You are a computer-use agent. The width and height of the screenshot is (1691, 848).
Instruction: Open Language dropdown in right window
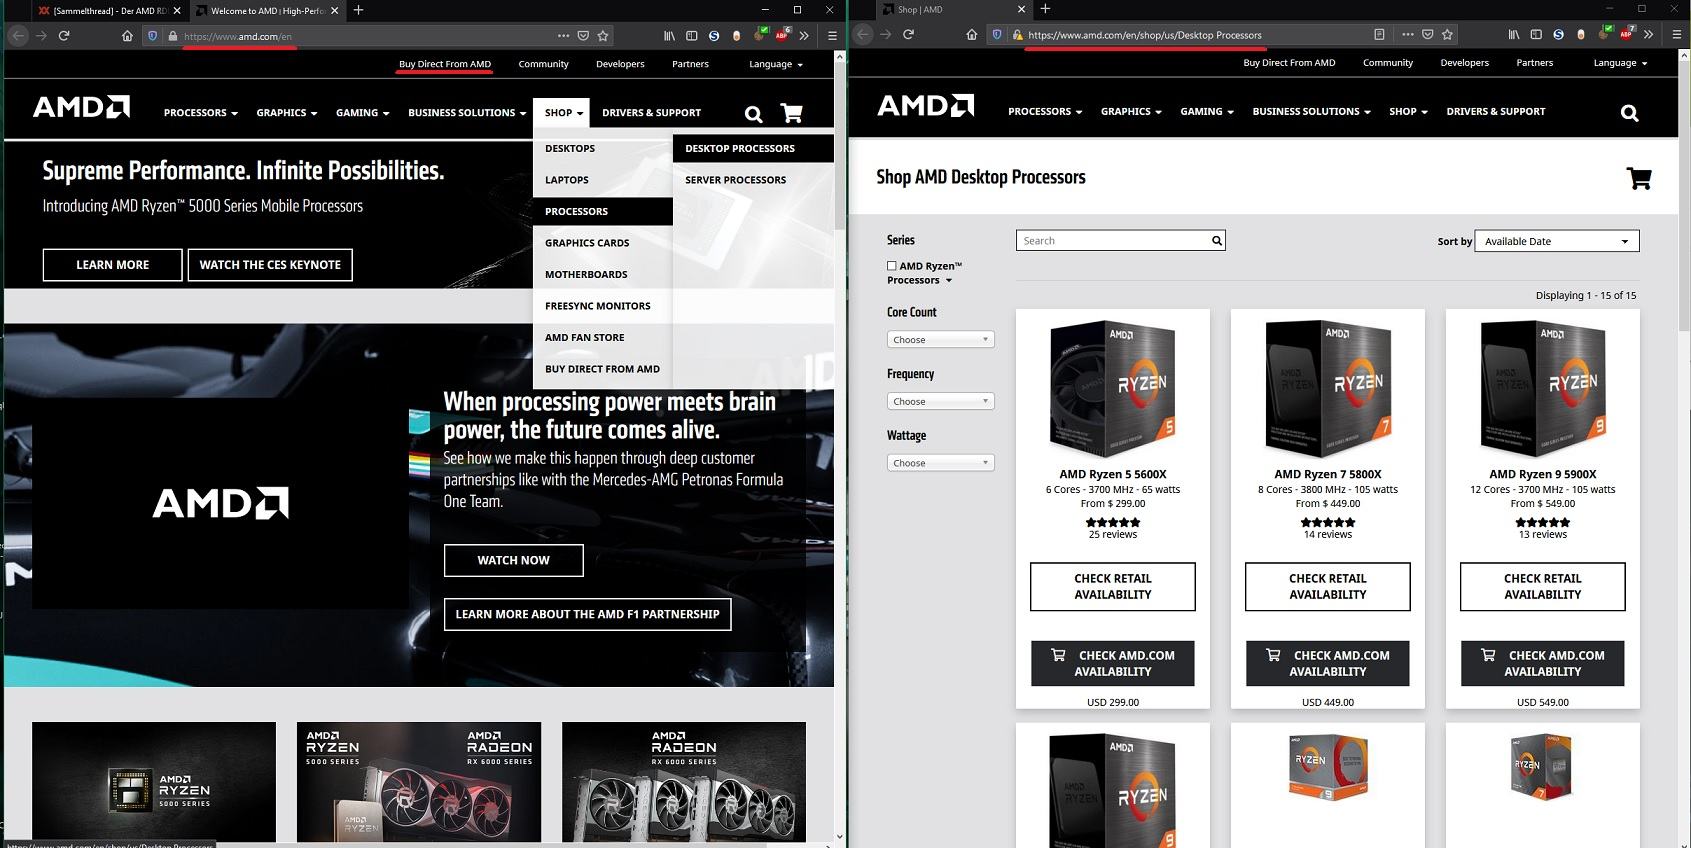click(x=1621, y=63)
